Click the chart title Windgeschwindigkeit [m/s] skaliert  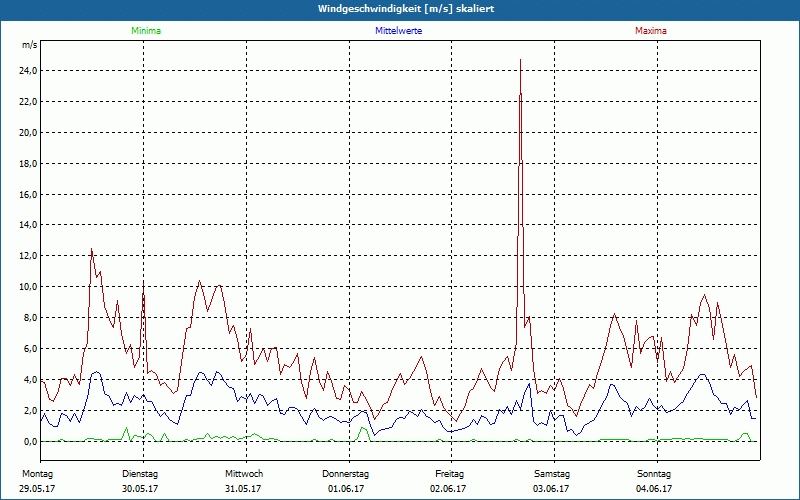point(406,9)
